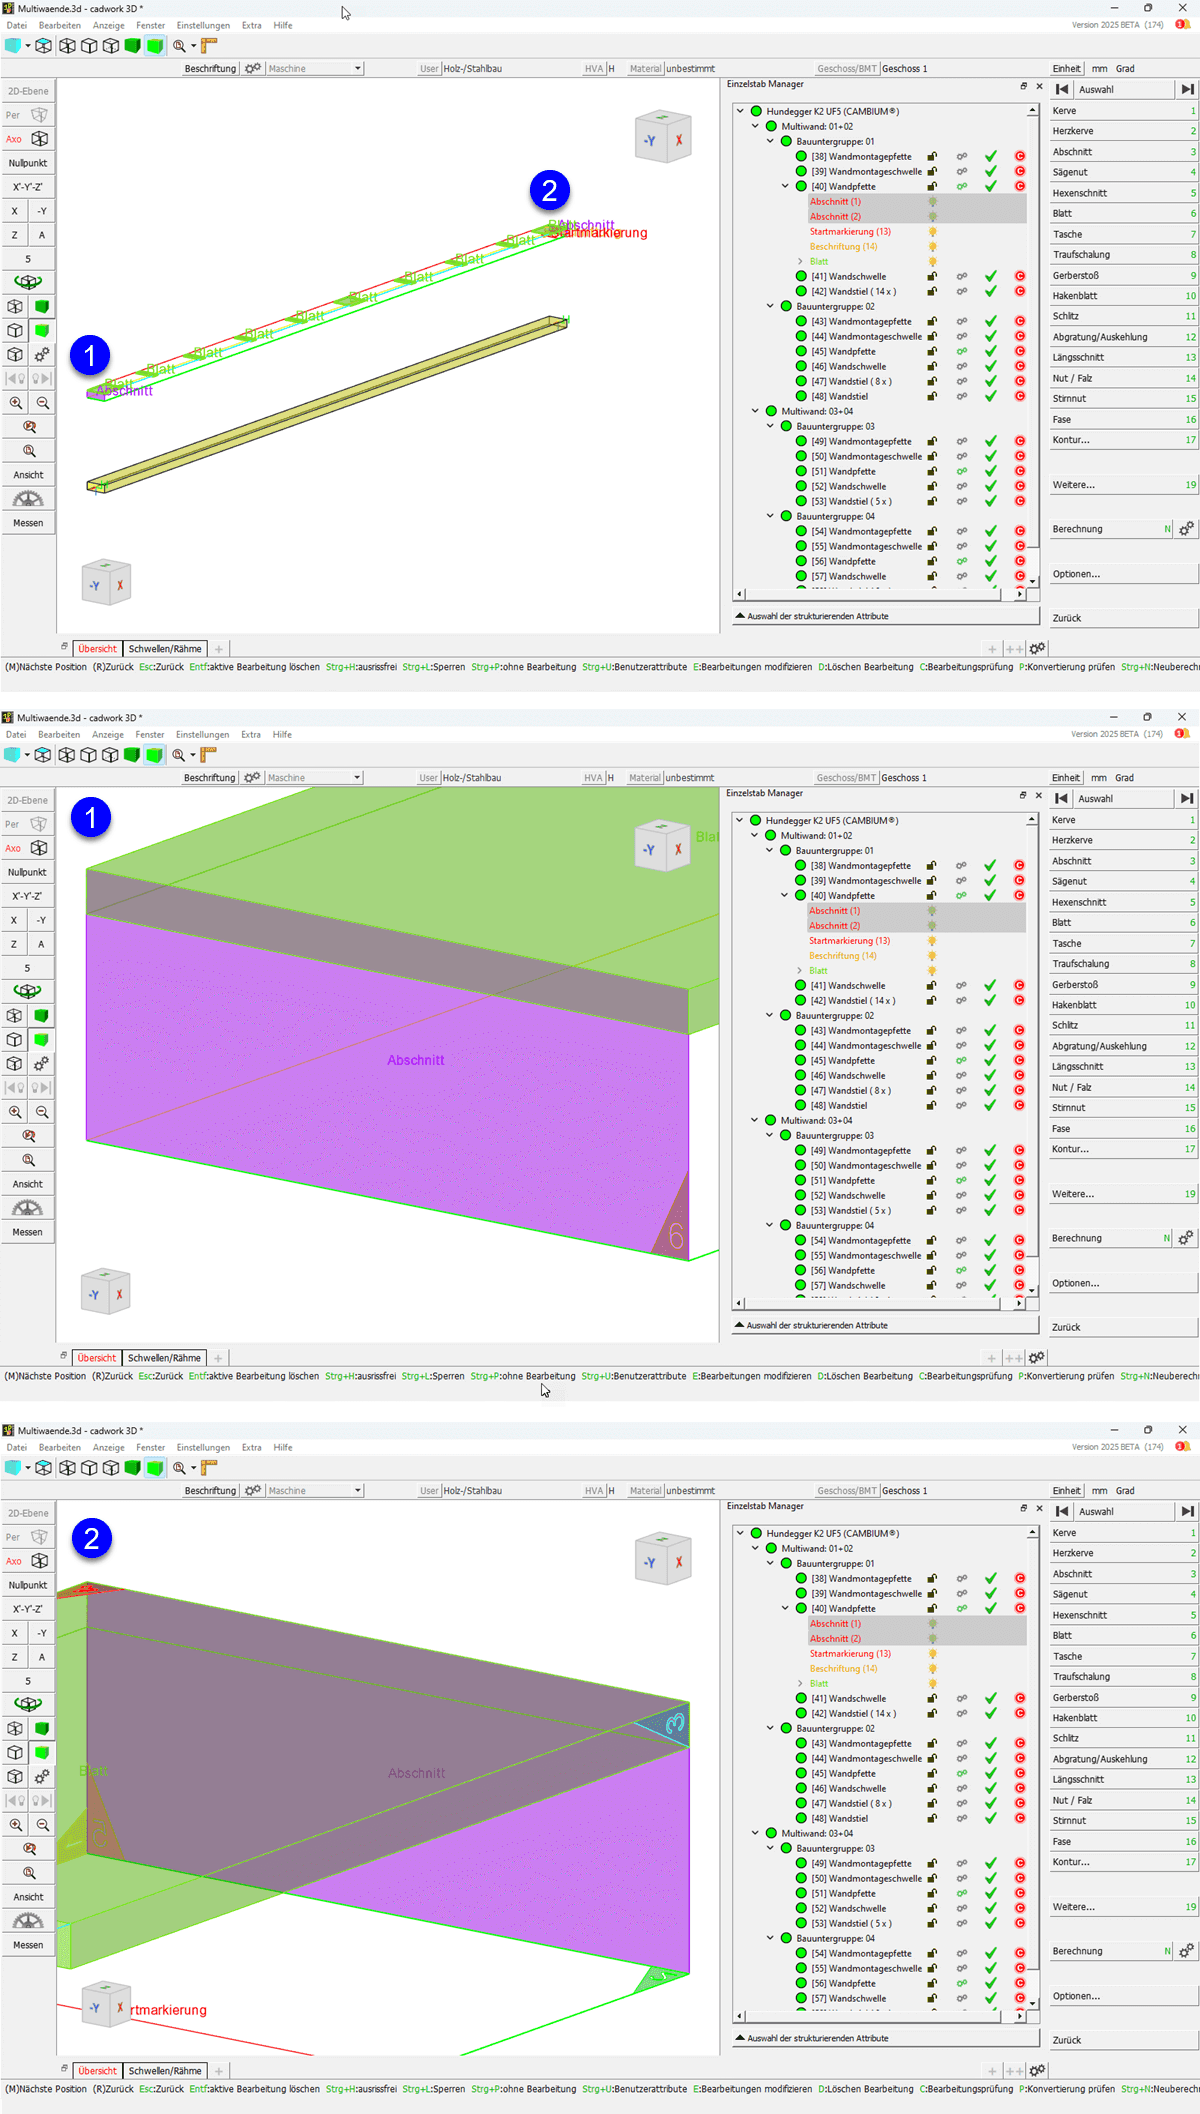Viewport: 1200px width, 2114px height.
Task: Click Weitere... button in bottom window
Action: [x=1123, y=1907]
